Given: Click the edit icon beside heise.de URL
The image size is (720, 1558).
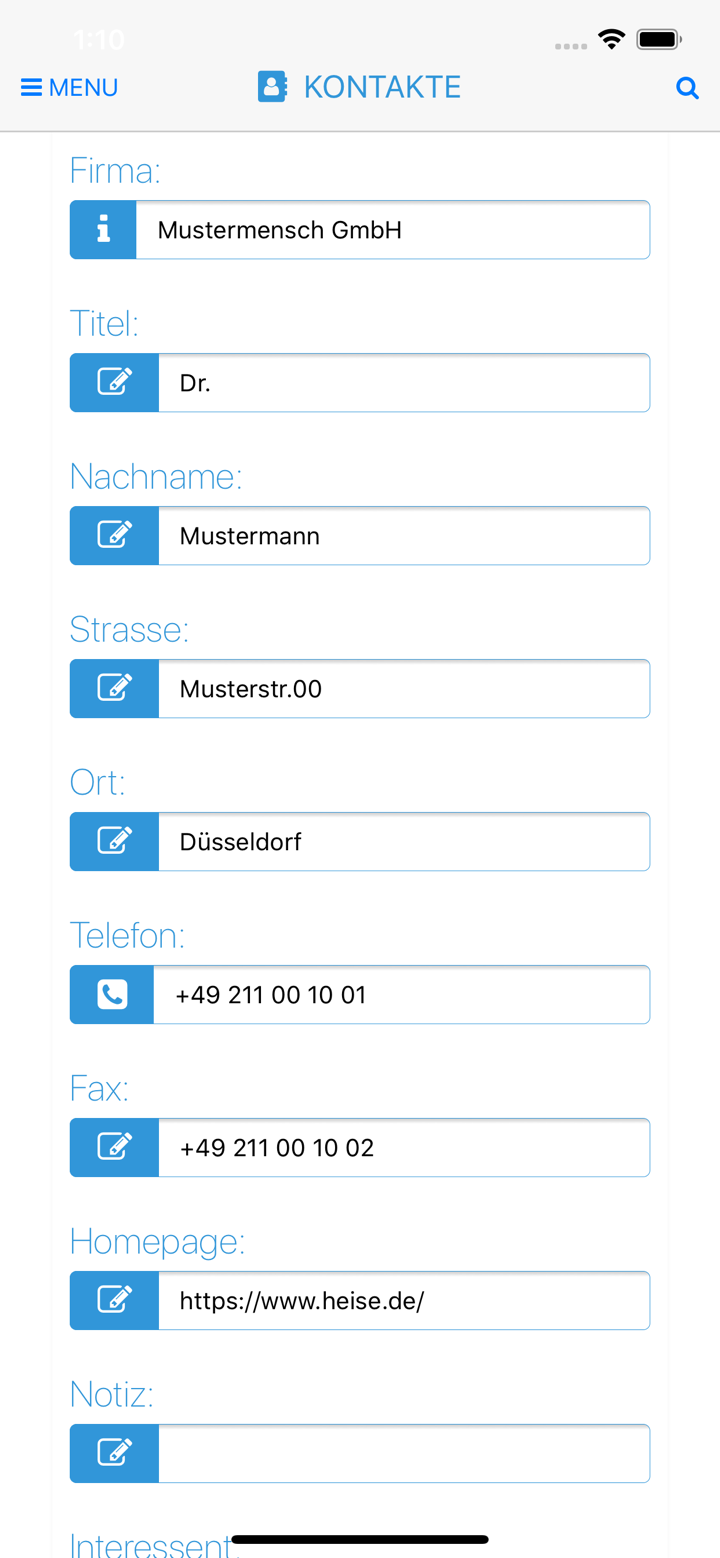Looking at the screenshot, I should point(114,1301).
